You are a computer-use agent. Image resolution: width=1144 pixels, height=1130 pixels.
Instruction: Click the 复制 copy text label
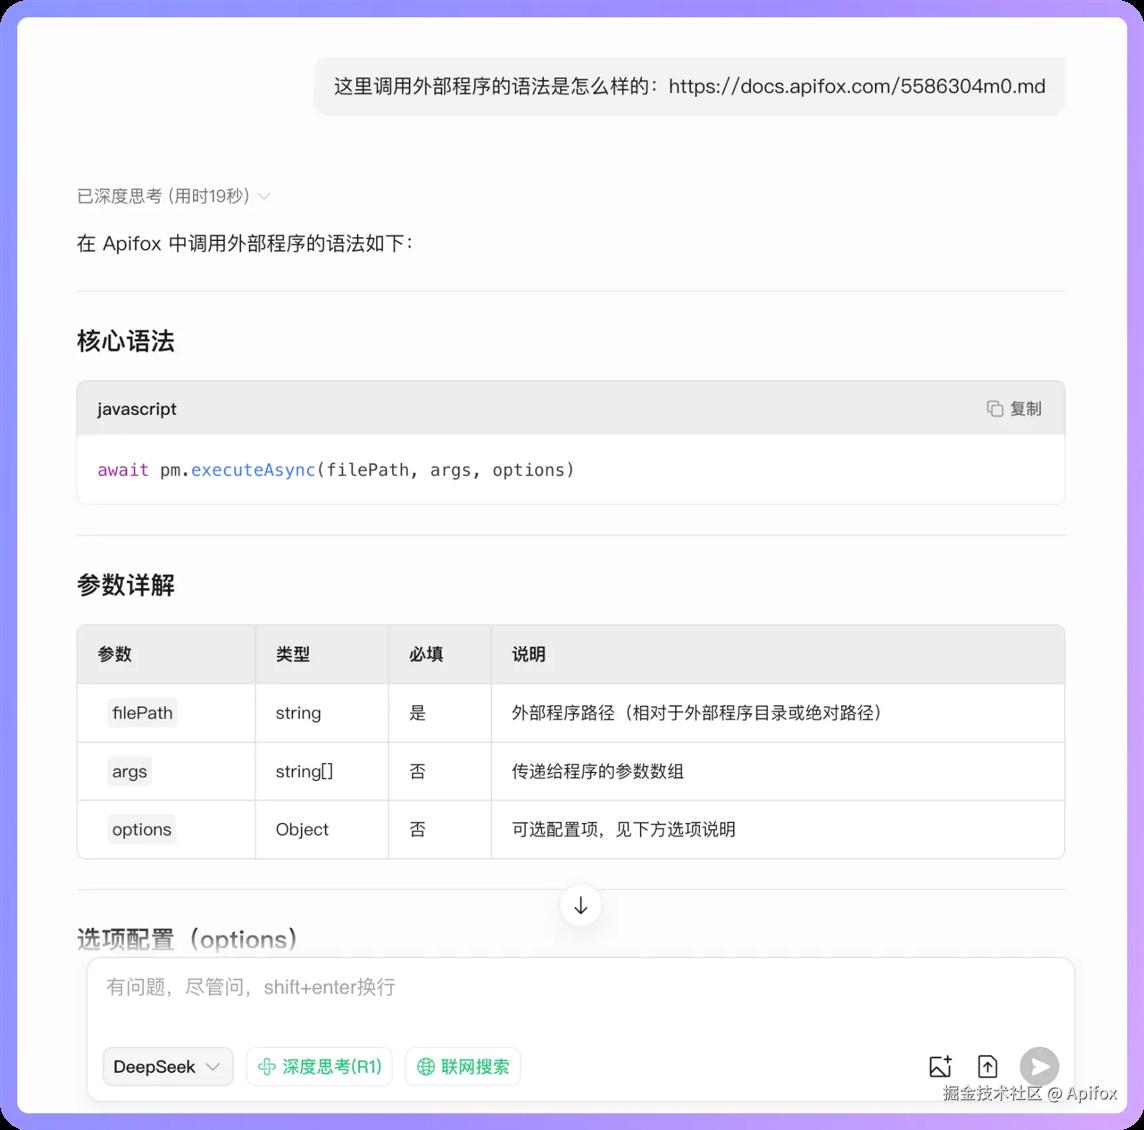[1026, 409]
